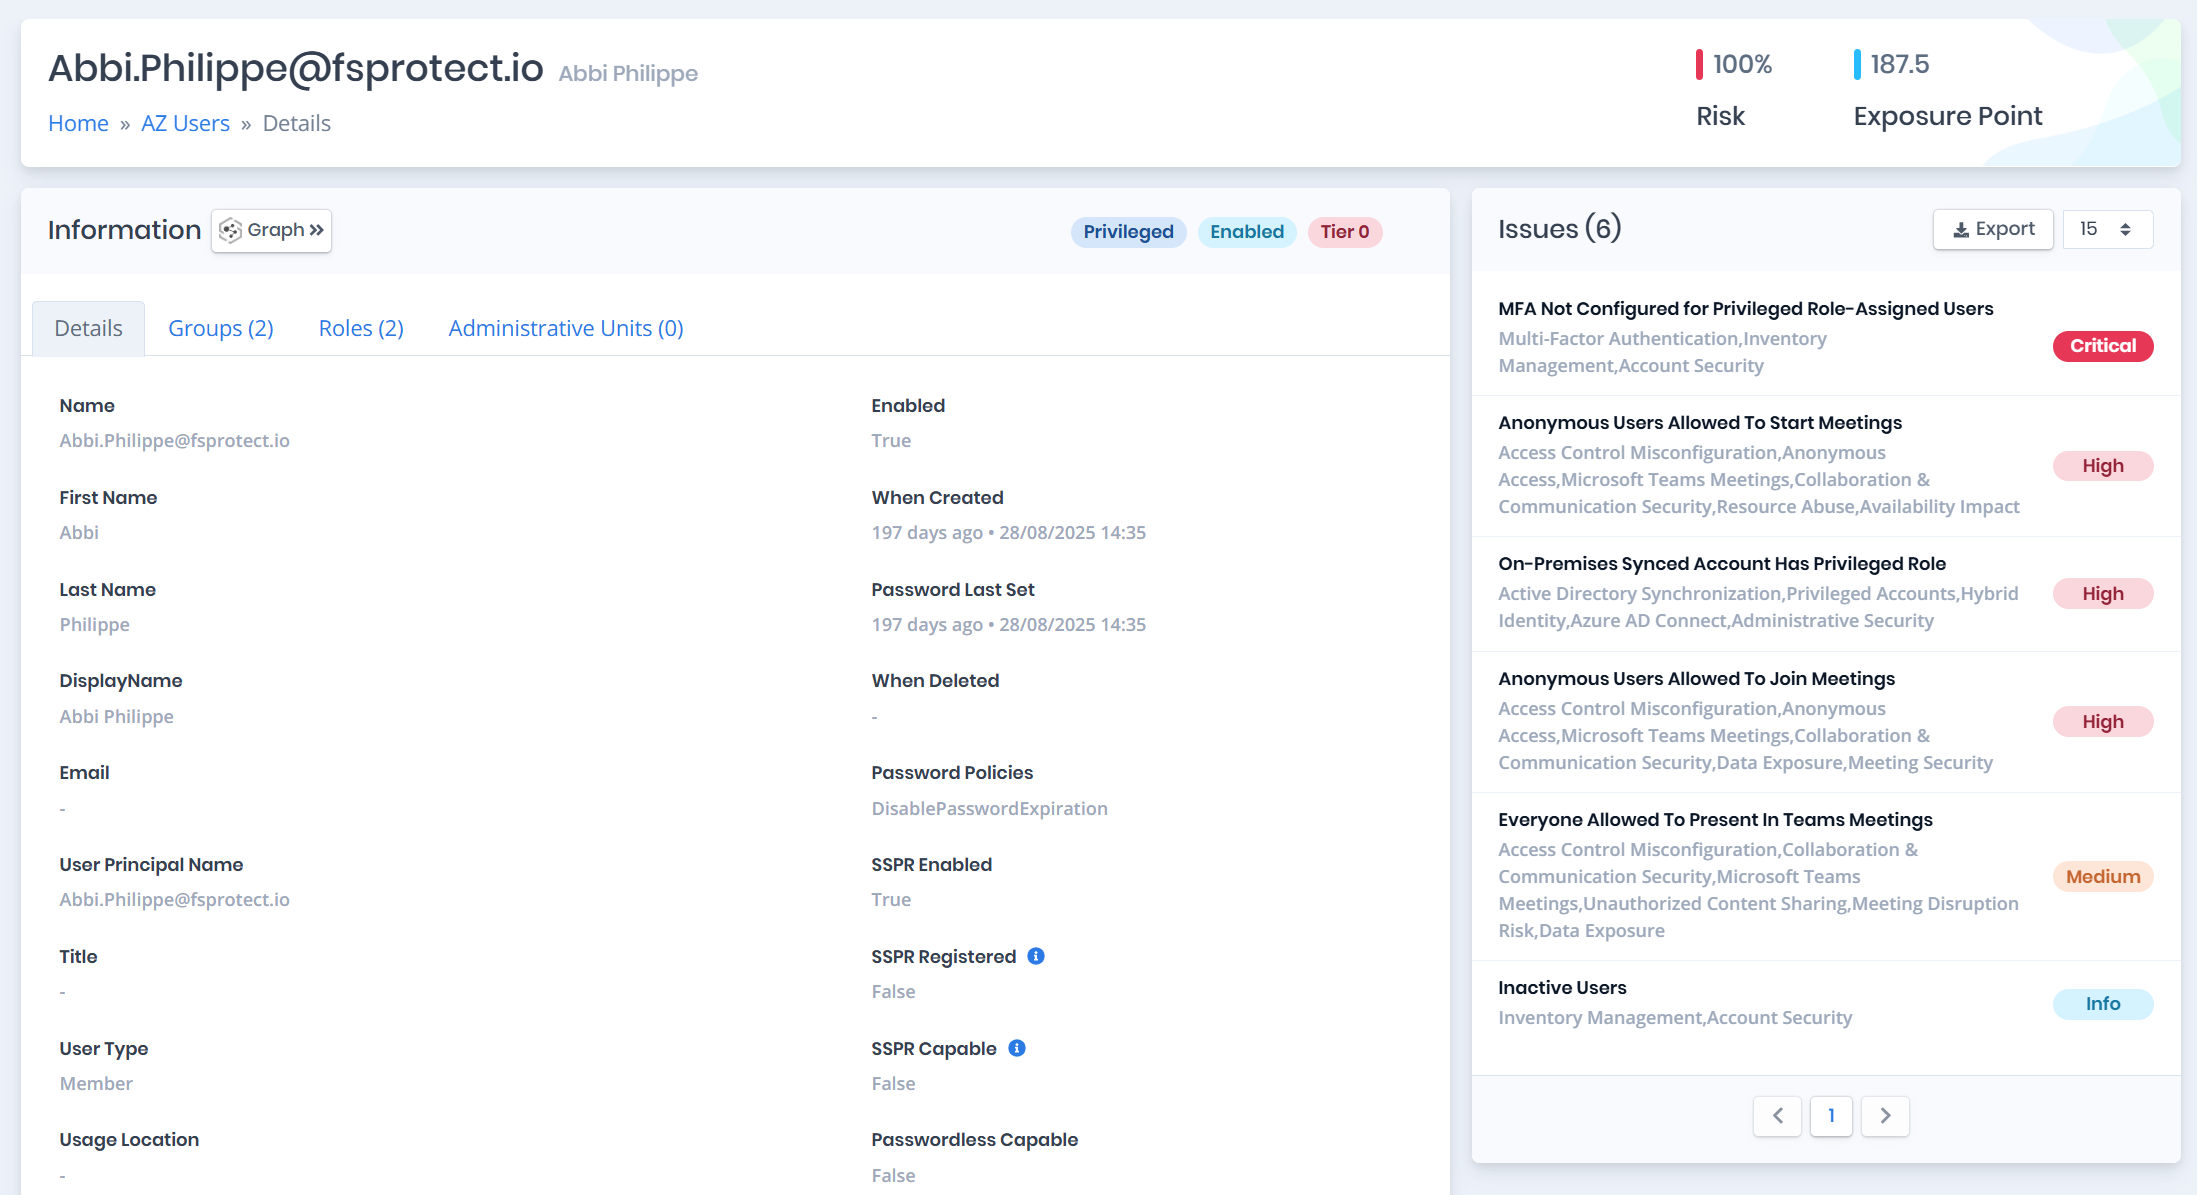Open Inactive Users issue
Viewport: 2197px width, 1195px height.
click(1562, 988)
